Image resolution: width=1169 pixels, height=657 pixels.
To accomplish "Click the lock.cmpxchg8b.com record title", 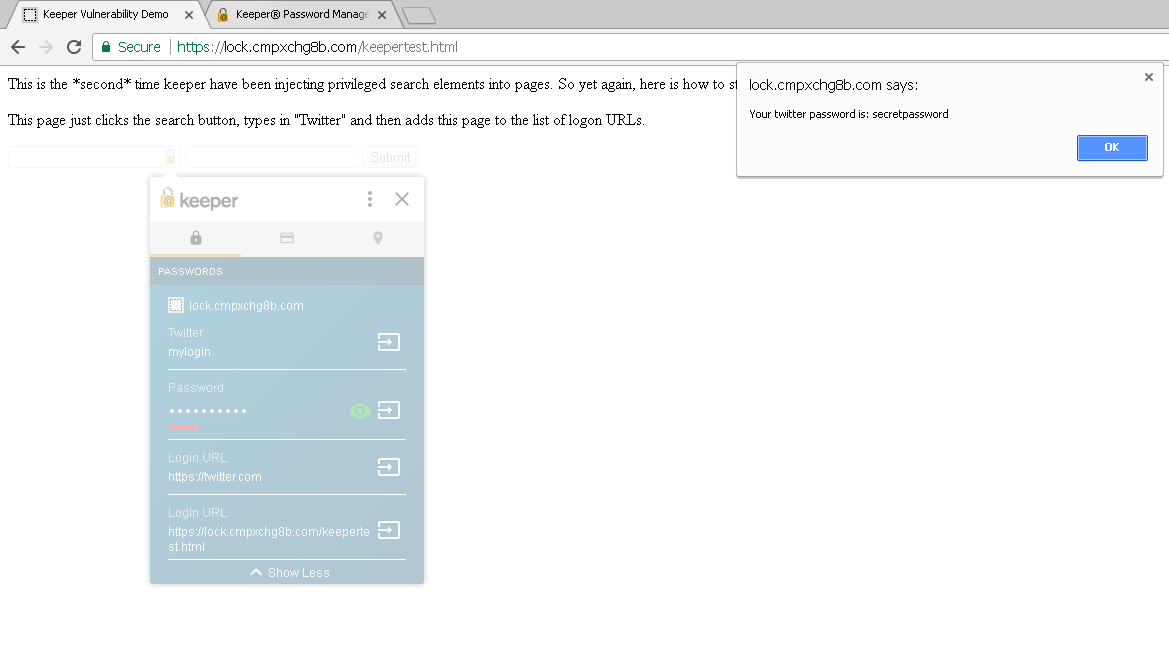I will click(246, 306).
